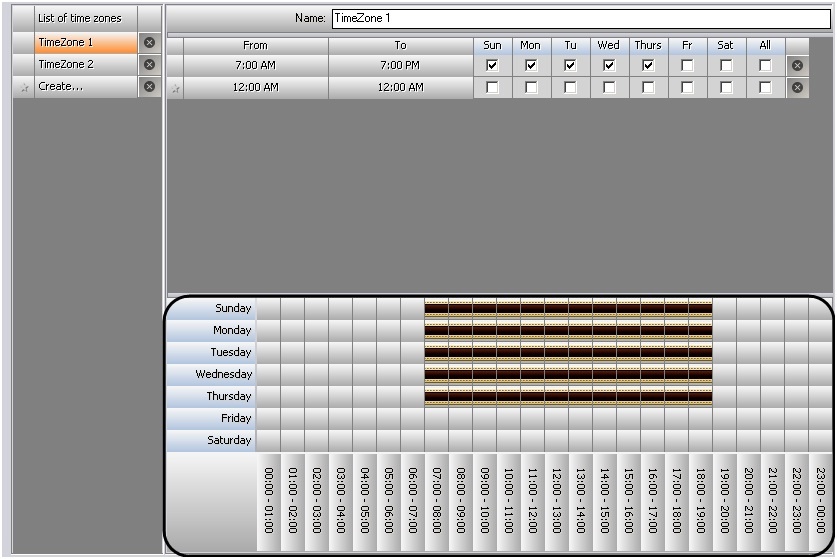Delete TimeZone 1 using its remove icon
The image size is (837, 559).
149,43
